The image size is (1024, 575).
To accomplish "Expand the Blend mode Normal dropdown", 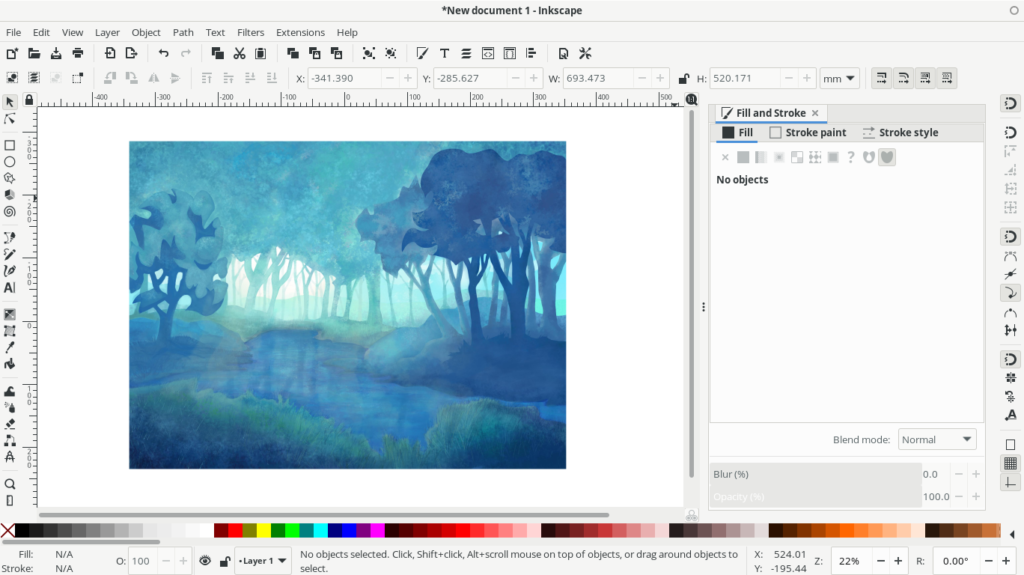I will (936, 439).
